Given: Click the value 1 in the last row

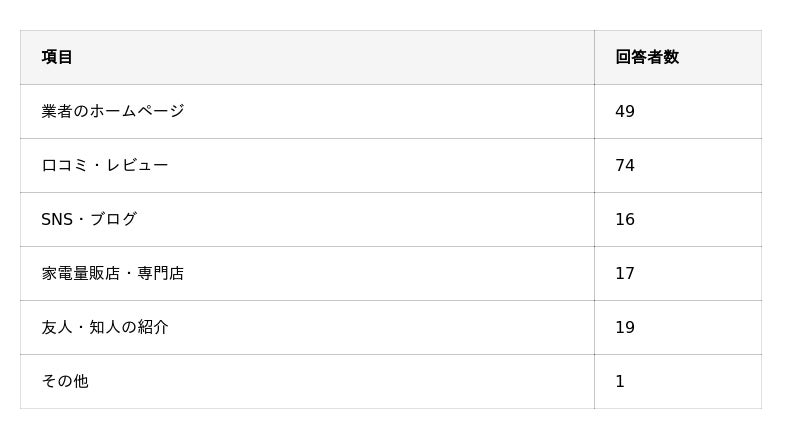Looking at the screenshot, I should [x=620, y=381].
